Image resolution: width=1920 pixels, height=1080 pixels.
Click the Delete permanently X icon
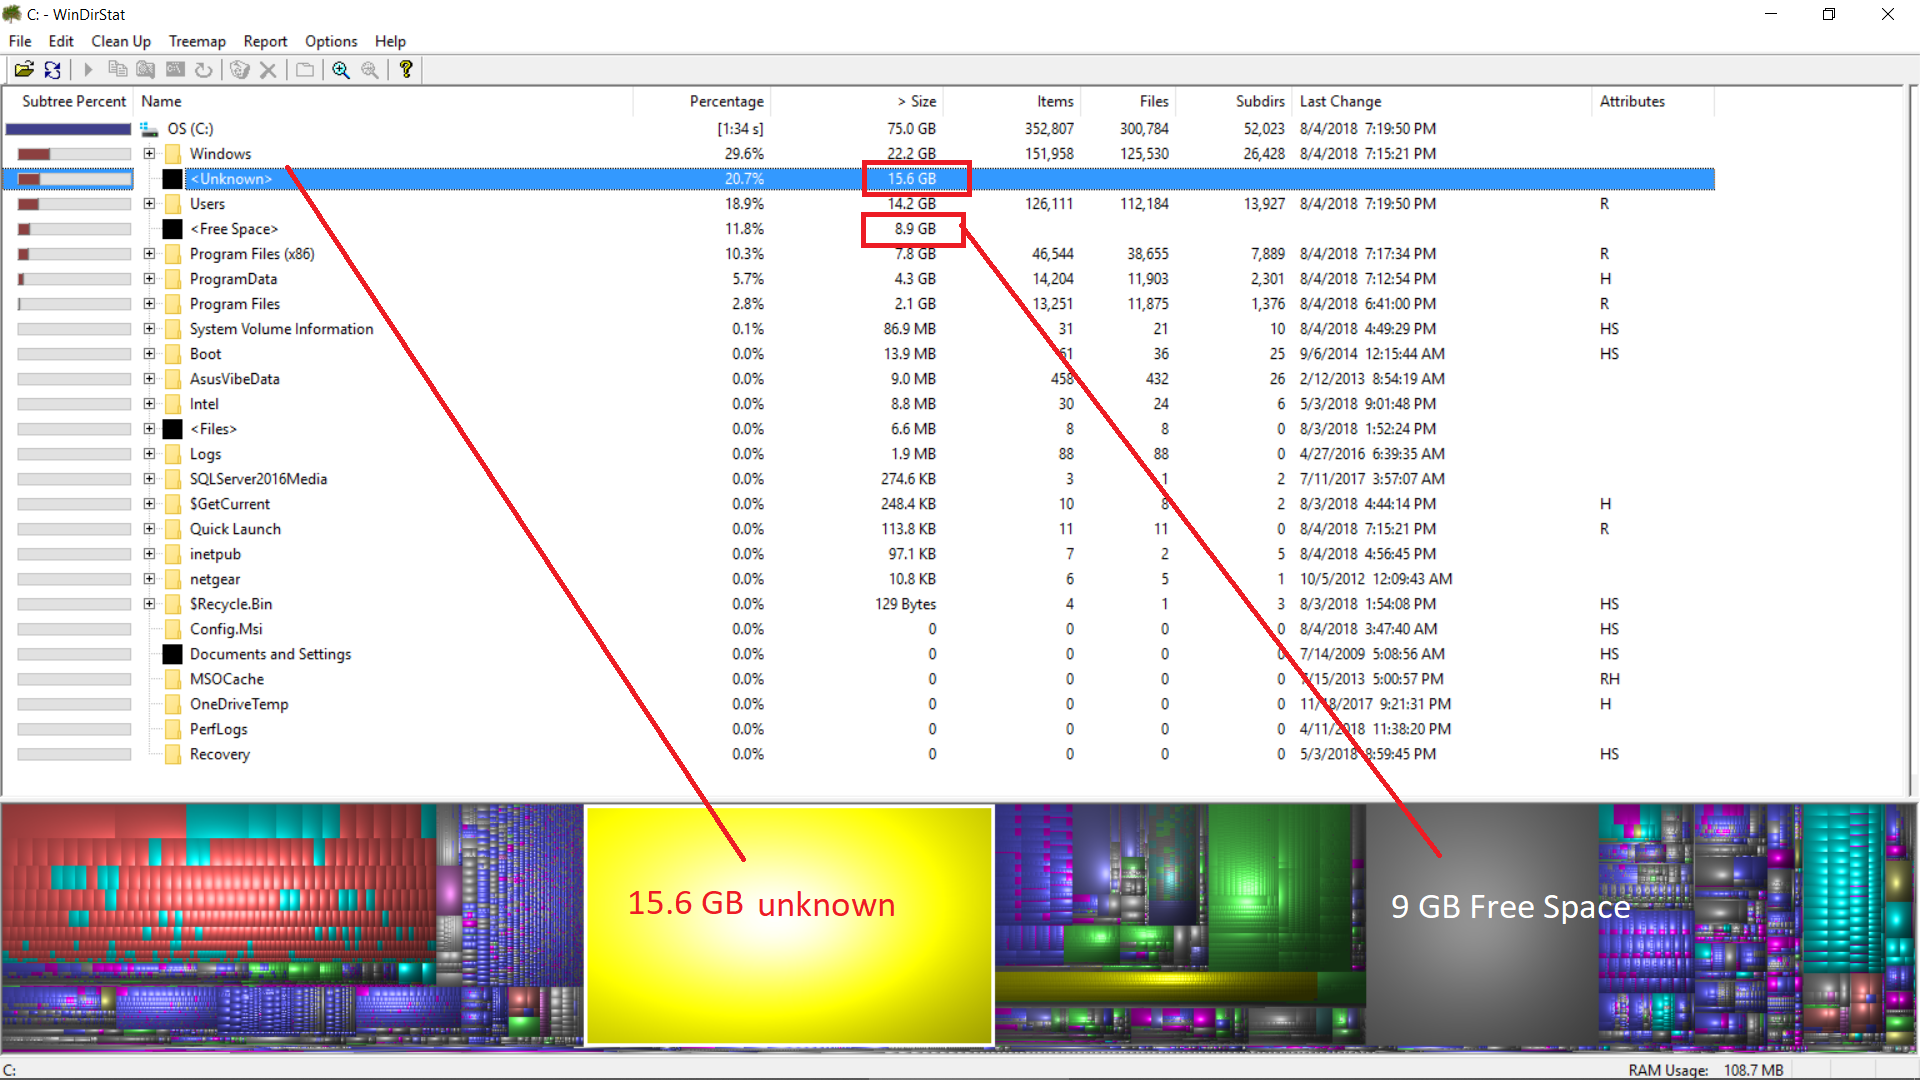[268, 70]
